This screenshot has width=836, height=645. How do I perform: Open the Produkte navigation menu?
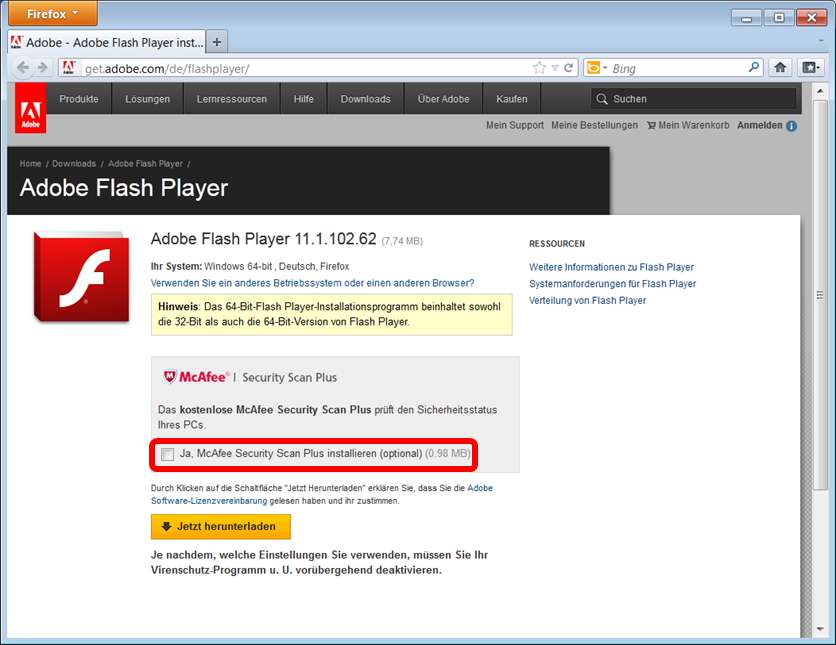79,99
